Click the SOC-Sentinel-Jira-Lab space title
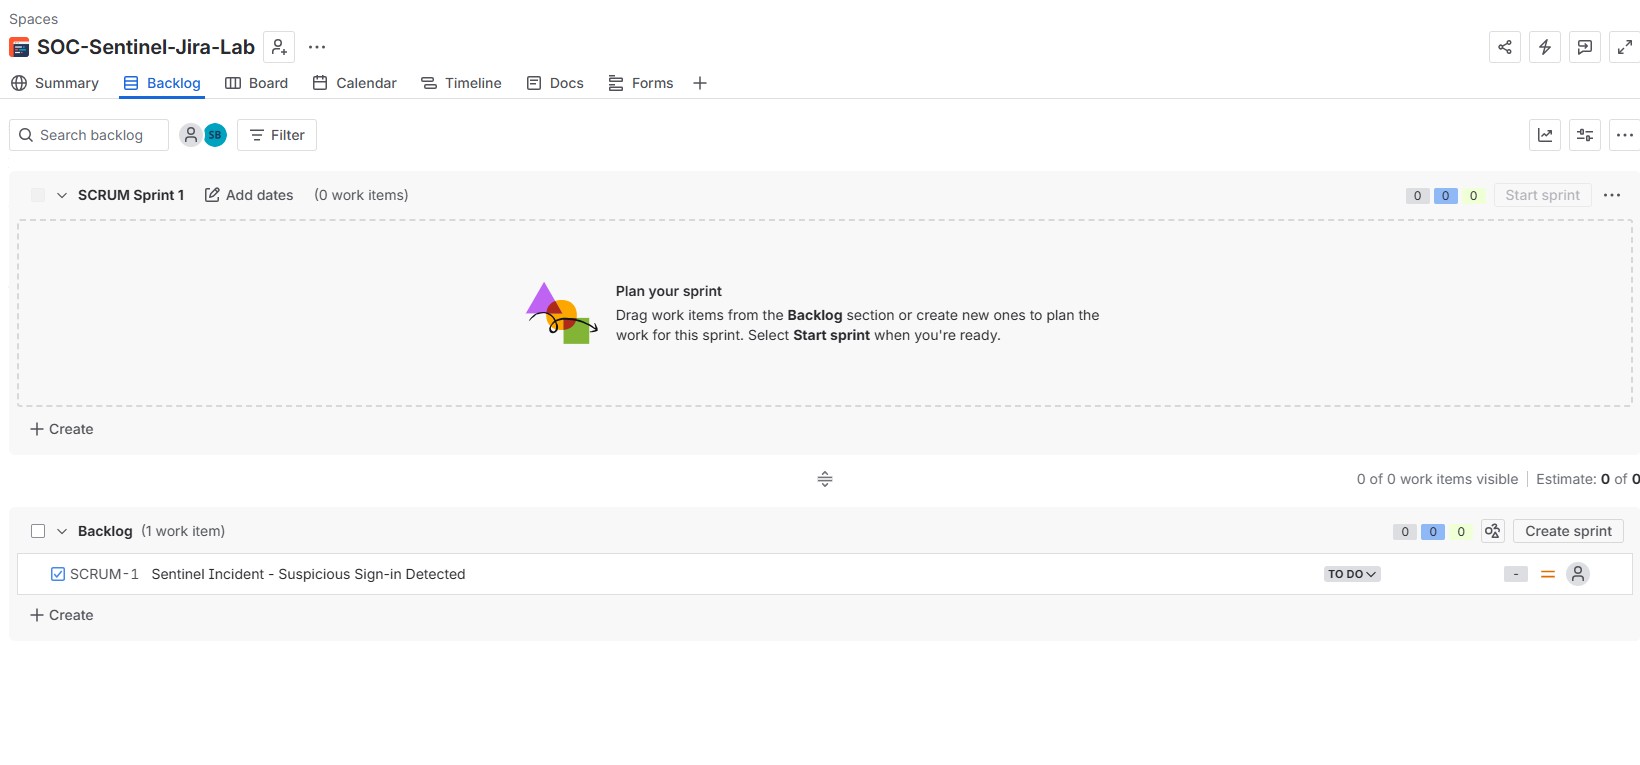The width and height of the screenshot is (1640, 765). pyautogui.click(x=146, y=47)
